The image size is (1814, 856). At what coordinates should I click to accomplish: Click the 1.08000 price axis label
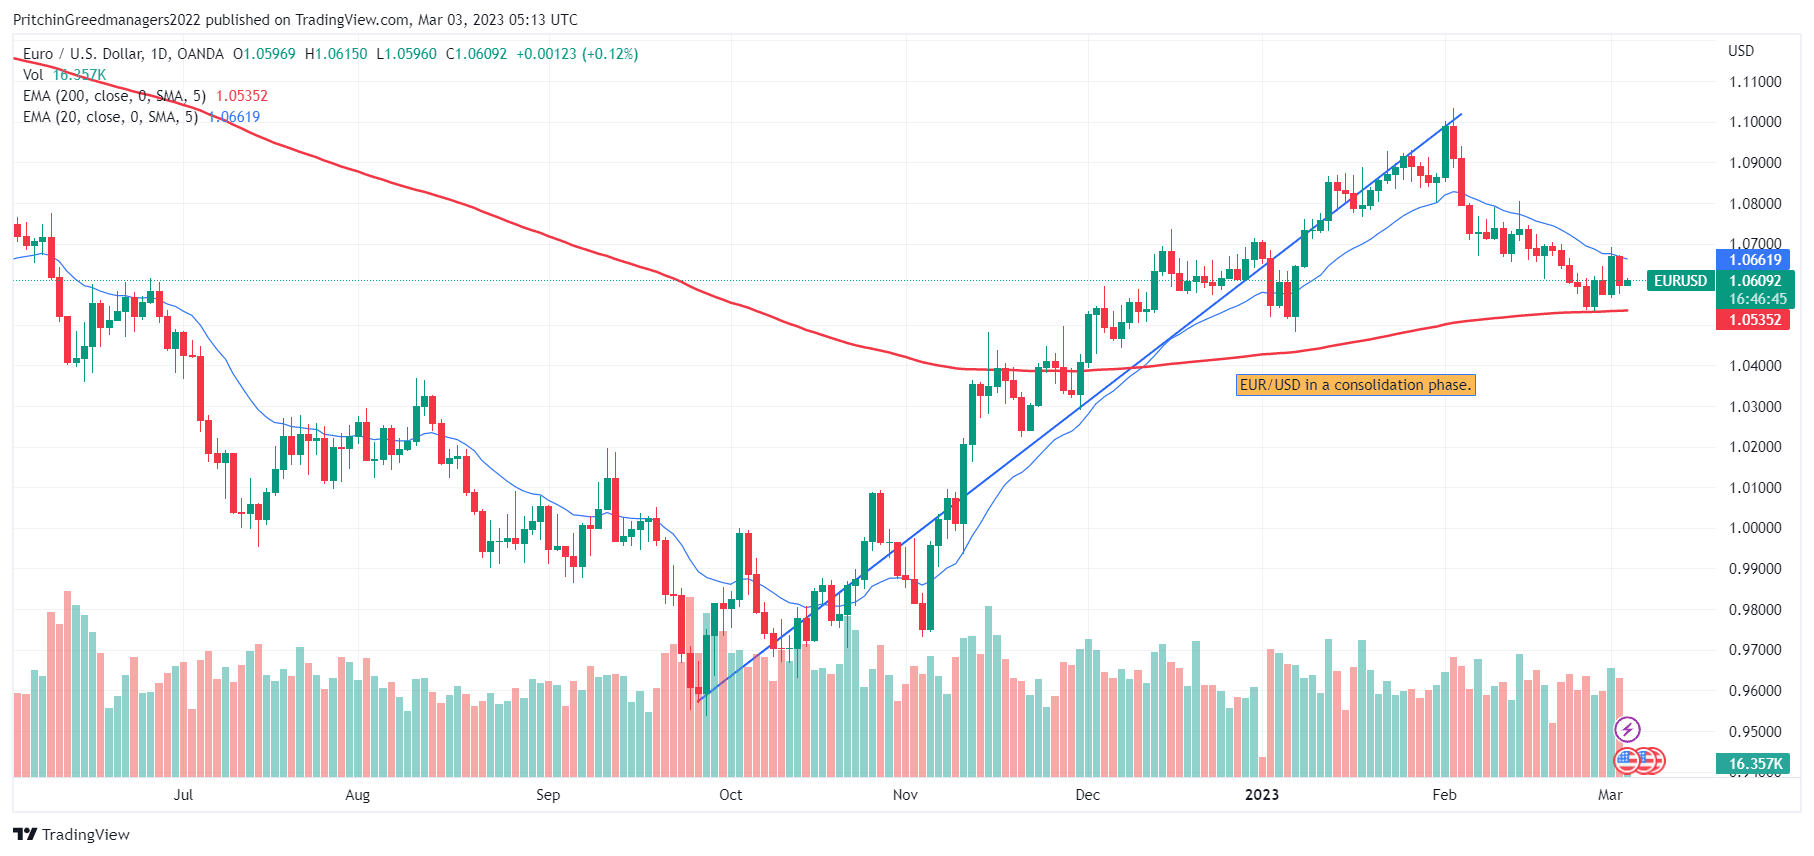point(1755,204)
